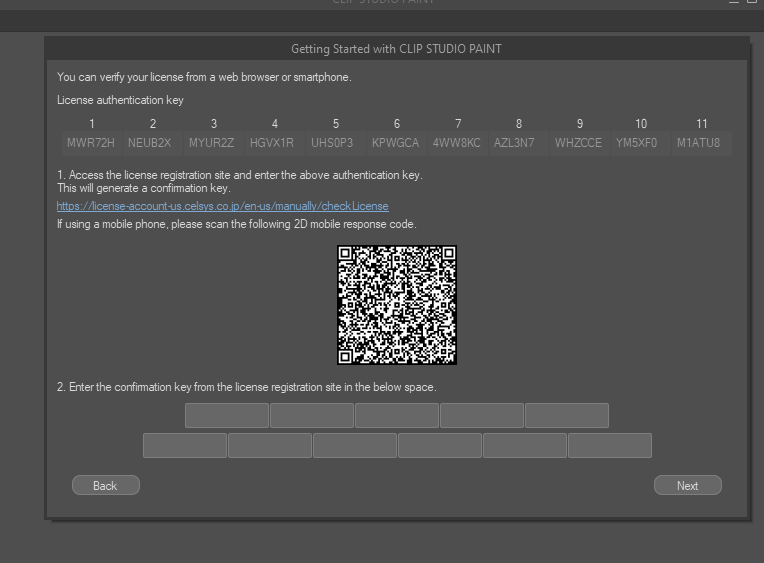Click the Next button
Screen dimensions: 764x563
[688, 485]
